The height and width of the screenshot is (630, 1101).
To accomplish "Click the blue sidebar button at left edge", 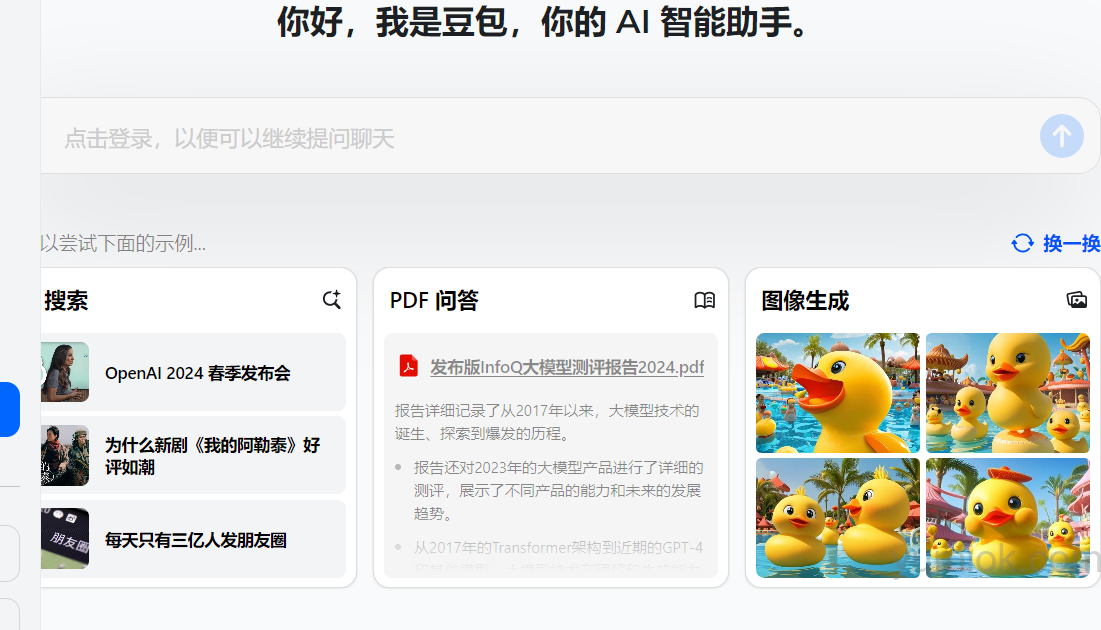I will [x=10, y=409].
